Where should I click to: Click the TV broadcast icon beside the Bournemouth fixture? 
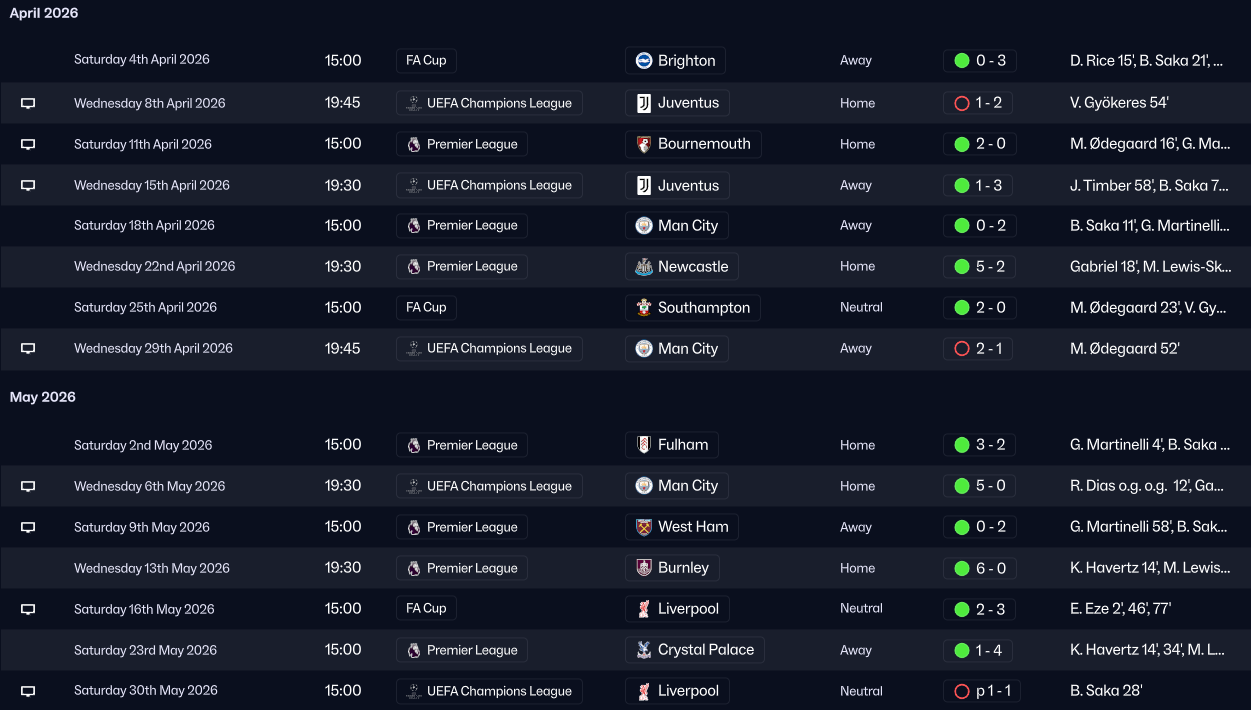28,144
